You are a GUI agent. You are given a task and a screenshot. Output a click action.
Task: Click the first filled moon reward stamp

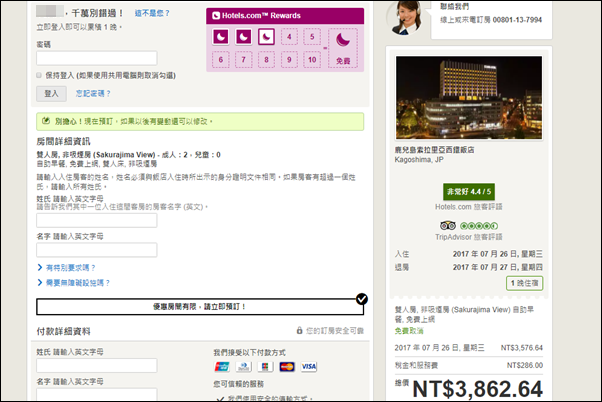(x=221, y=37)
